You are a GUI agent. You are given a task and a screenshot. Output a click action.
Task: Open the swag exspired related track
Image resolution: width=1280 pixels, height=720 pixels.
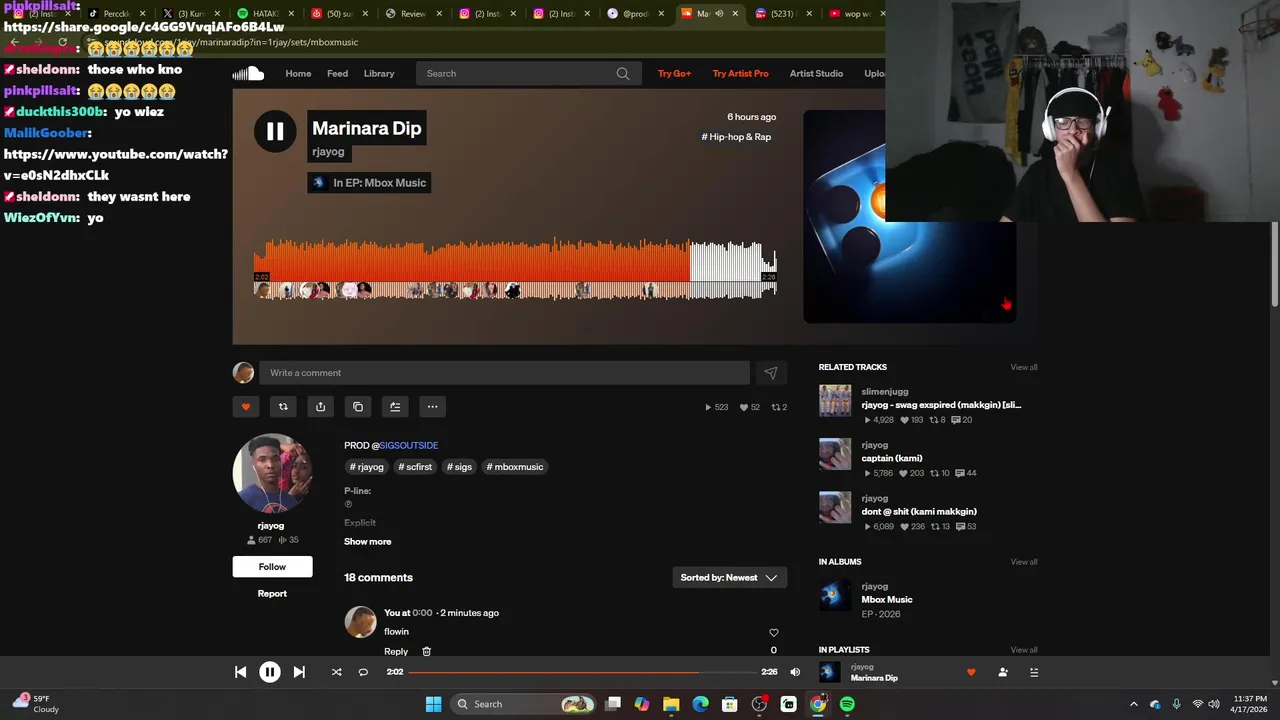tap(941, 405)
